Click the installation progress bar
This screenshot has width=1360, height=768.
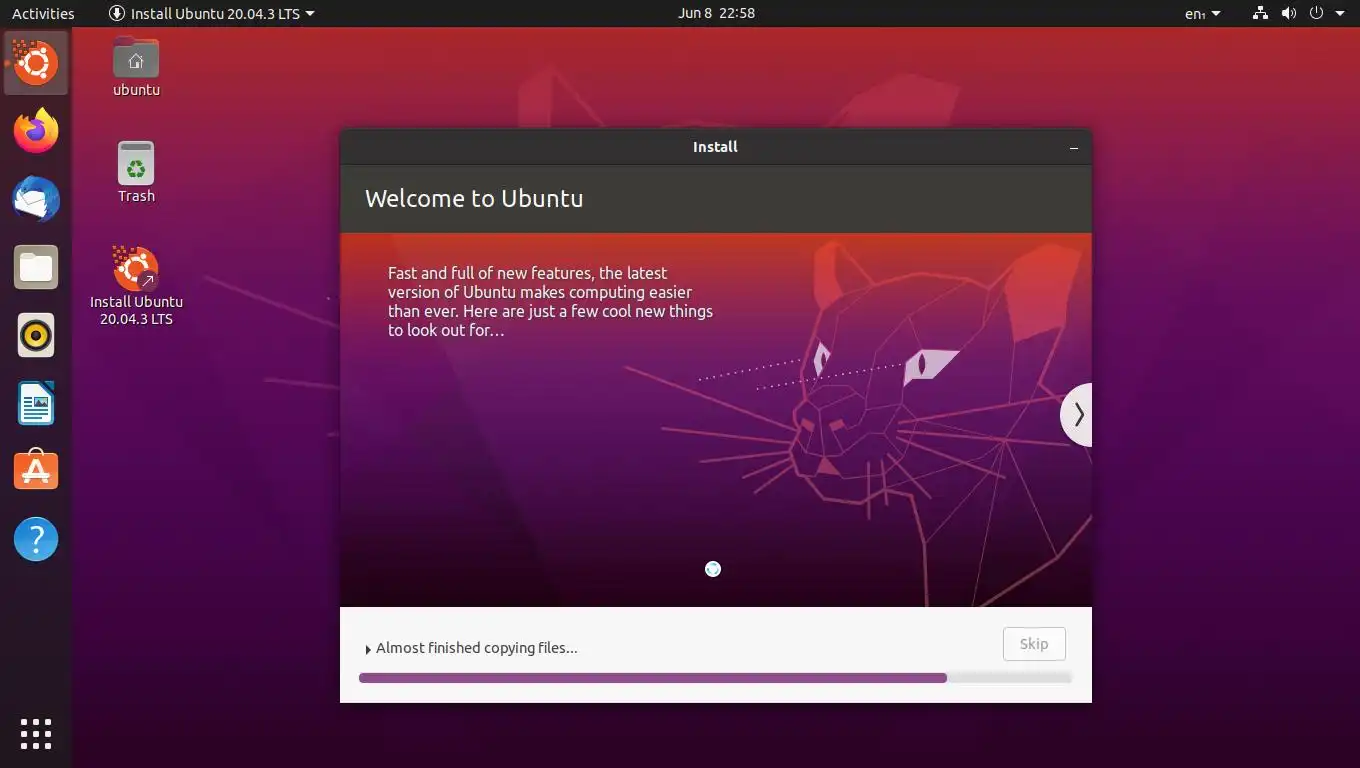click(715, 678)
